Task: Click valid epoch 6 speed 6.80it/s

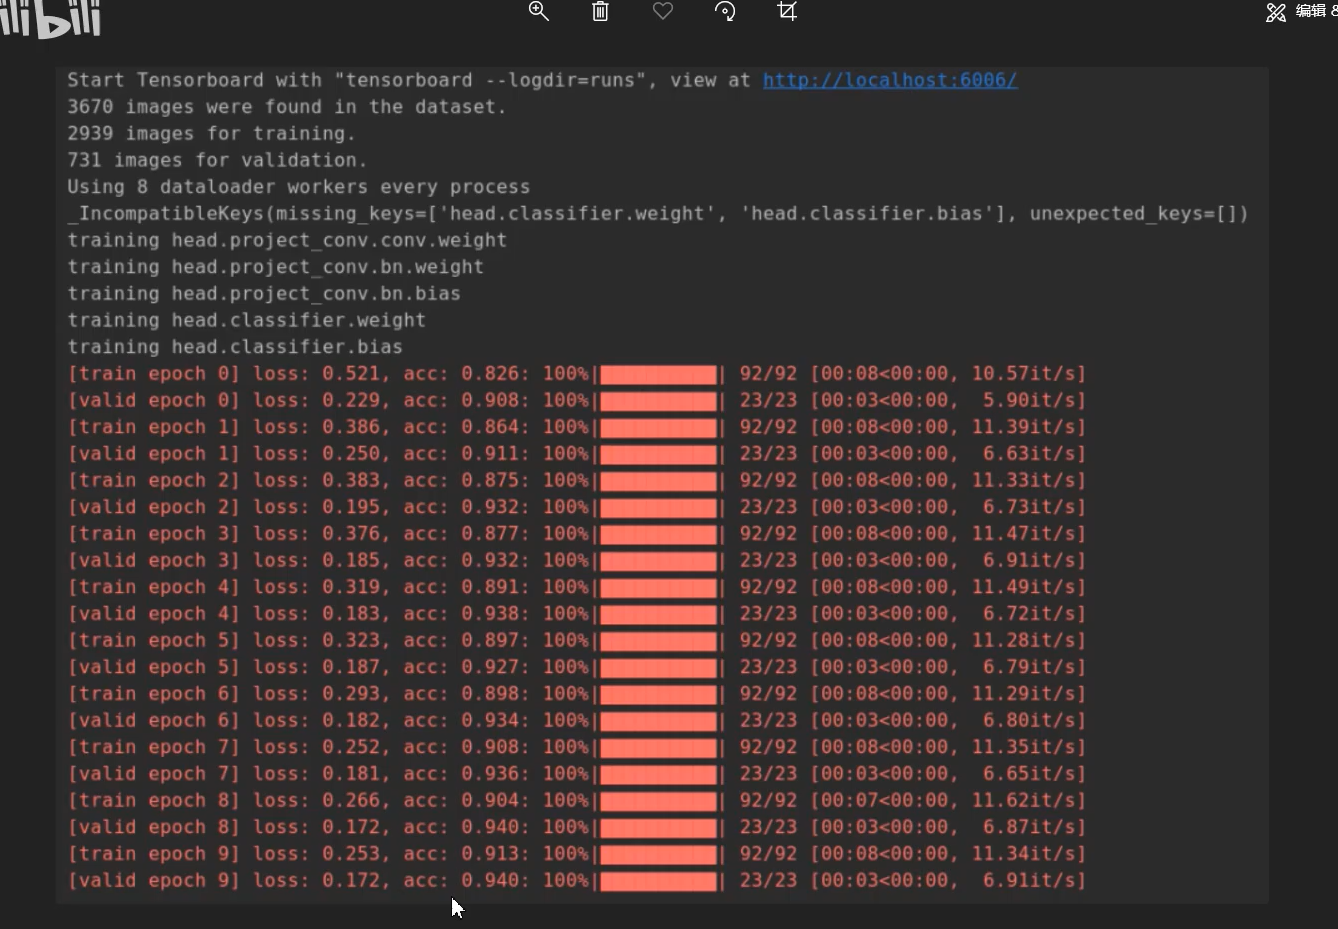Action: [1031, 720]
